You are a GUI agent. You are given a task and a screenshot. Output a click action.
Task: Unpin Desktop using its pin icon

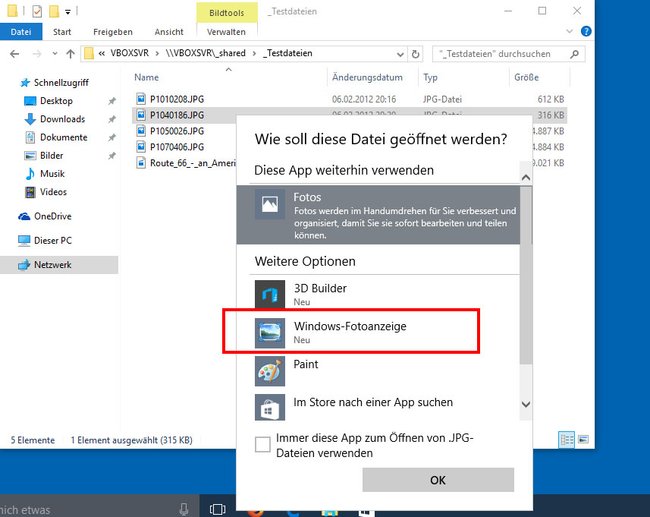[112, 101]
